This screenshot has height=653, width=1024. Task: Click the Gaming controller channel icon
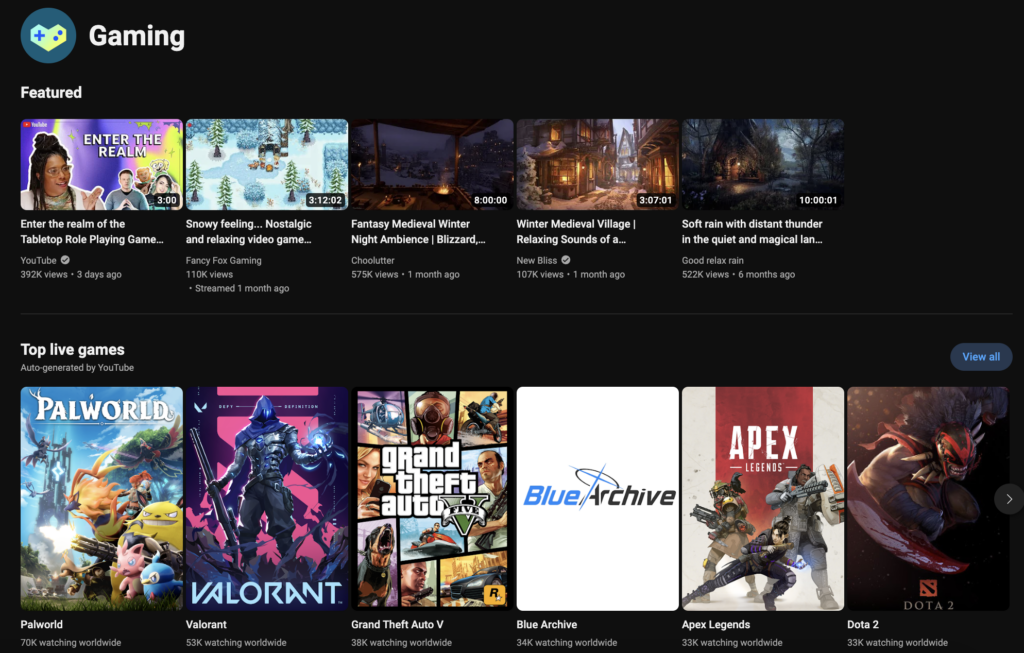coord(48,36)
